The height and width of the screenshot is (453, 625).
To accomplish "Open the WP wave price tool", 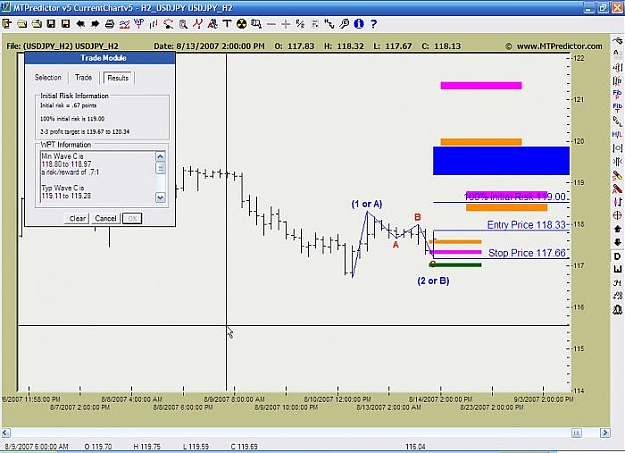I will (139, 24).
